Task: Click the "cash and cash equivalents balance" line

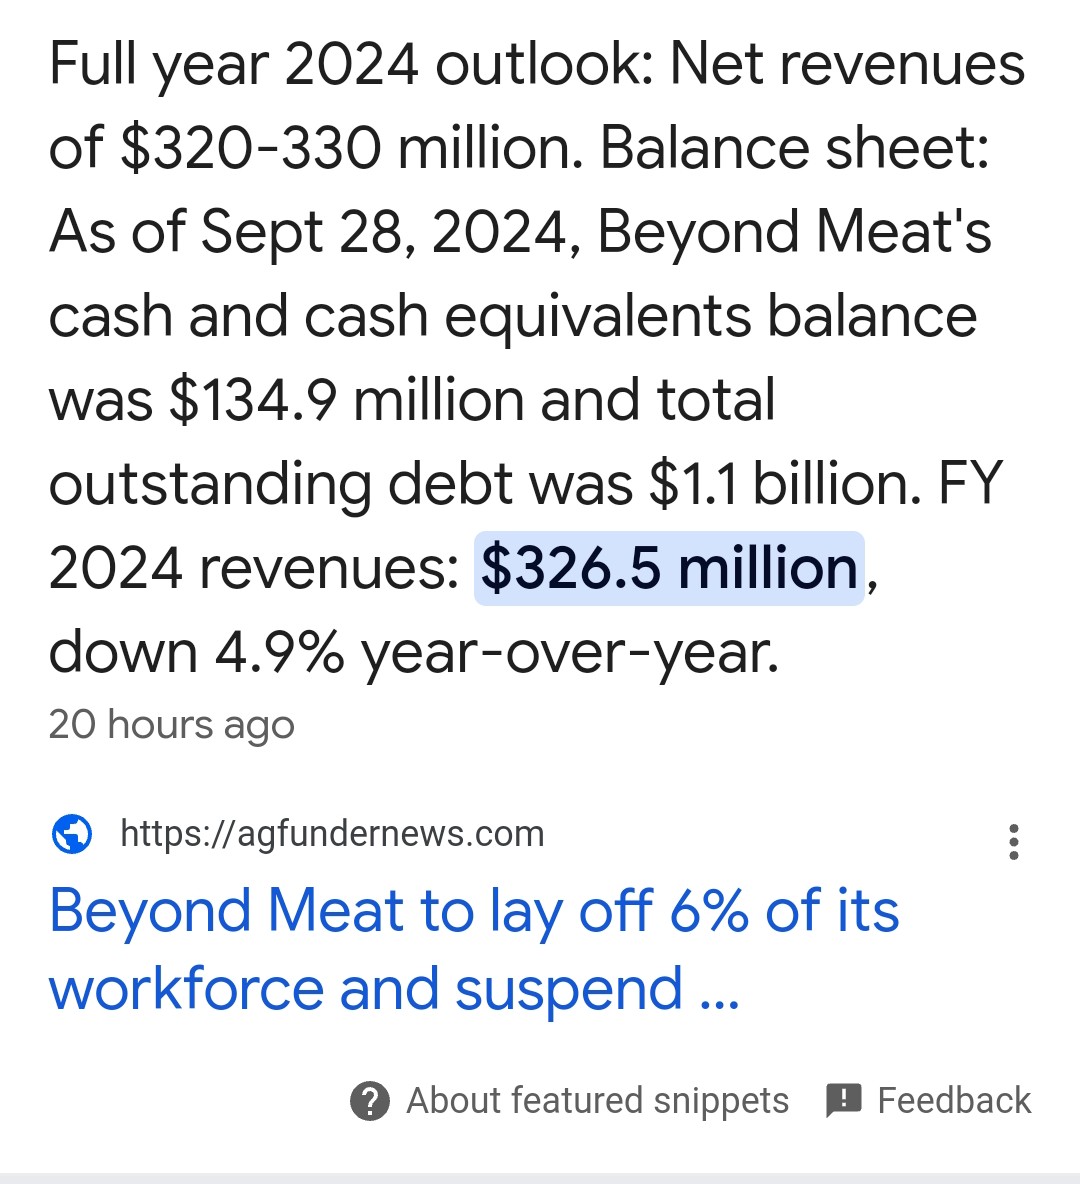Action: tap(513, 316)
